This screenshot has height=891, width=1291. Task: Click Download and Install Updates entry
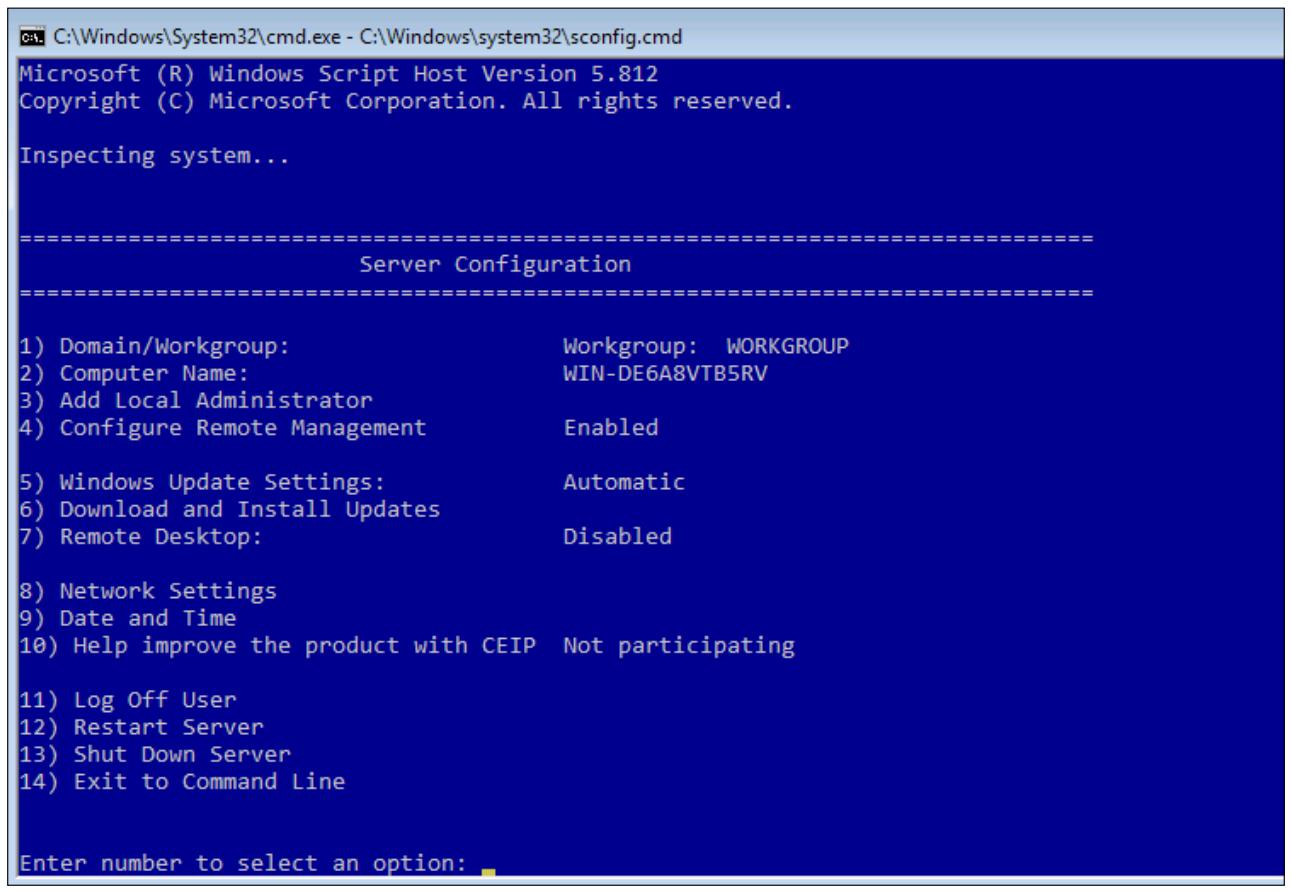230,509
